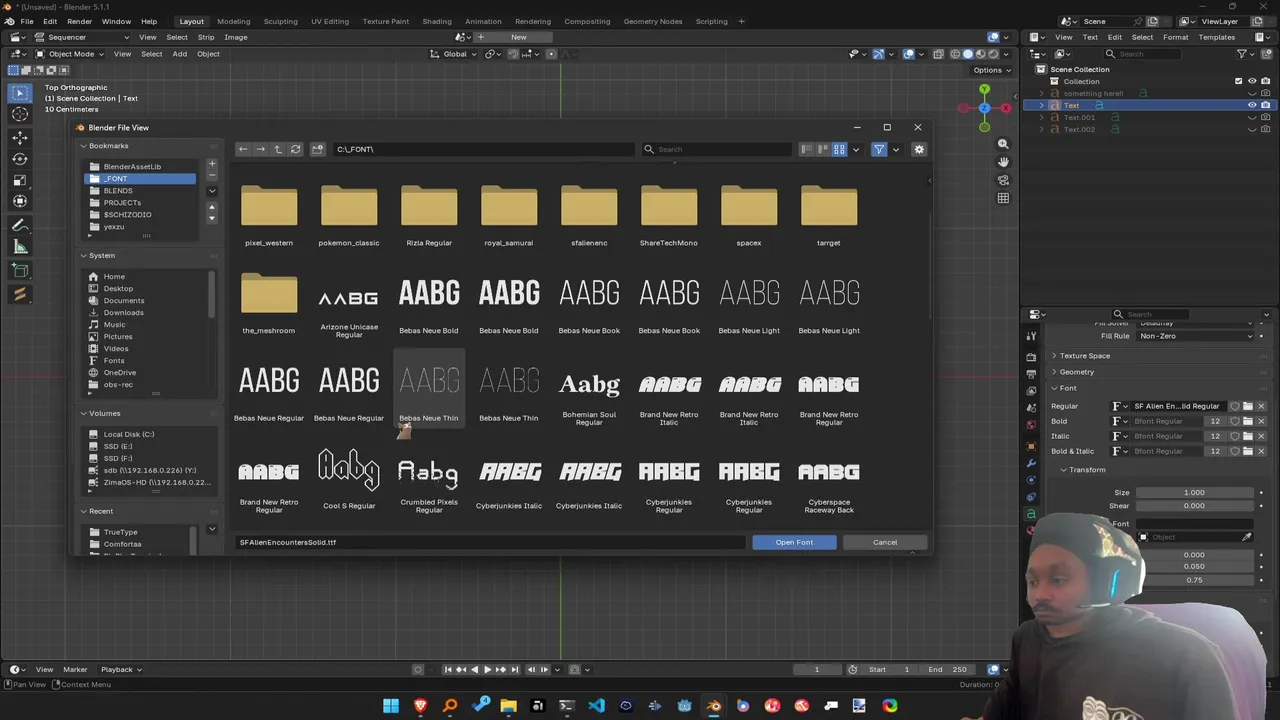Cancel the Blender File View dialog
This screenshot has width=1280, height=720.
tap(885, 542)
